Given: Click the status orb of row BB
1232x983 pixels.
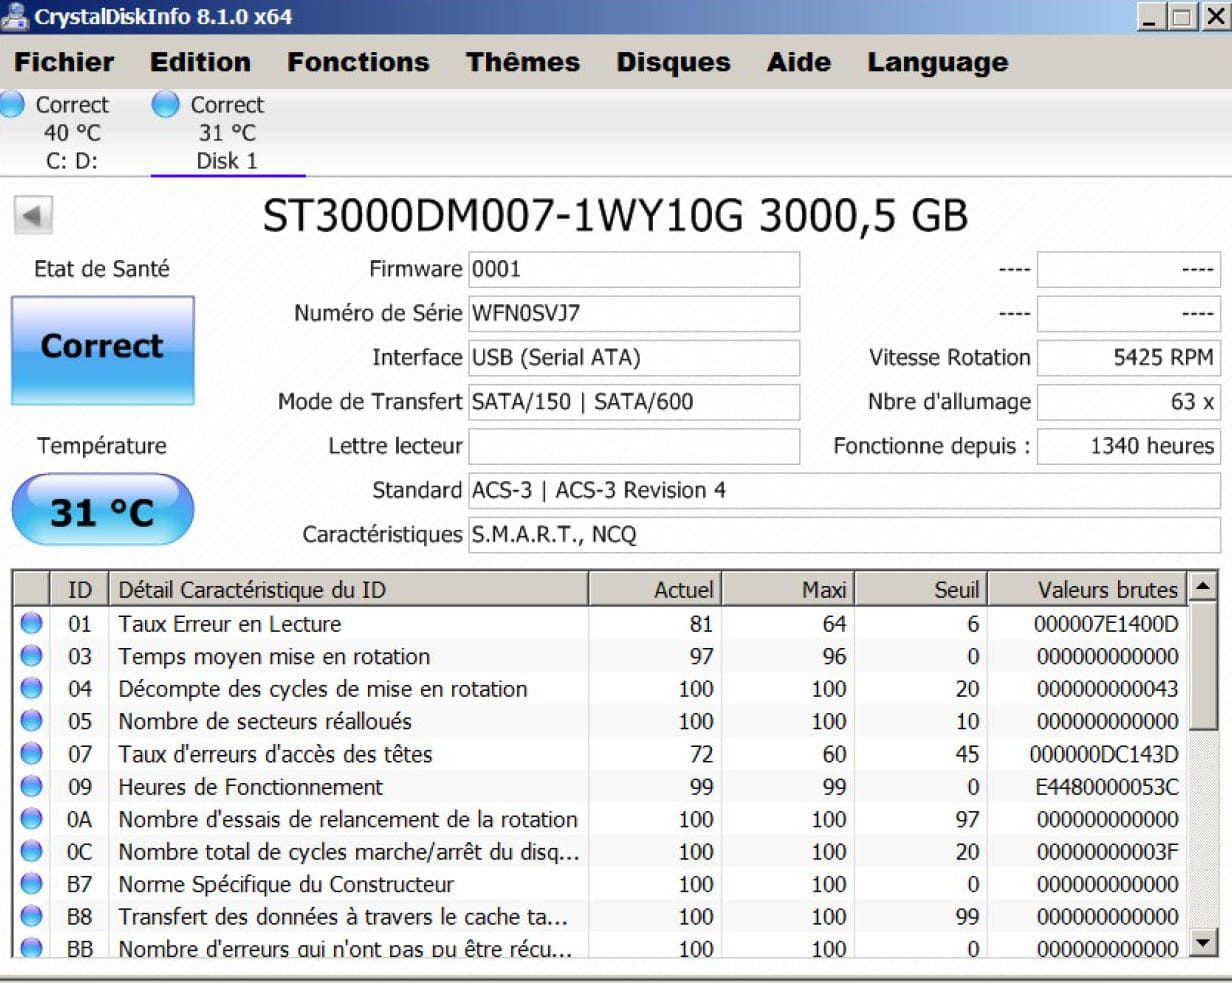Looking at the screenshot, I should coord(32,947).
